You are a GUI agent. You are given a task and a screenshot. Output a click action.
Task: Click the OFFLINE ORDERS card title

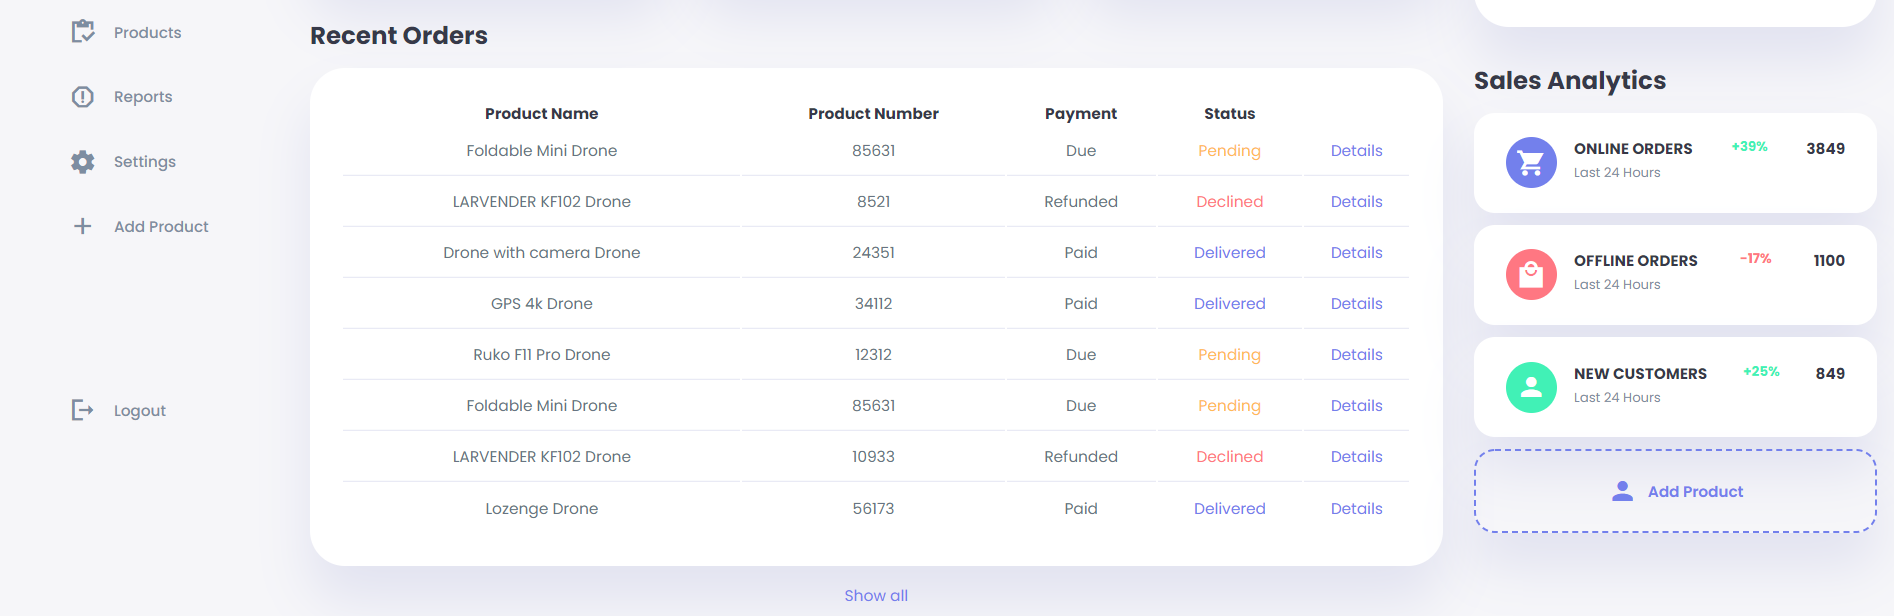click(x=1635, y=261)
